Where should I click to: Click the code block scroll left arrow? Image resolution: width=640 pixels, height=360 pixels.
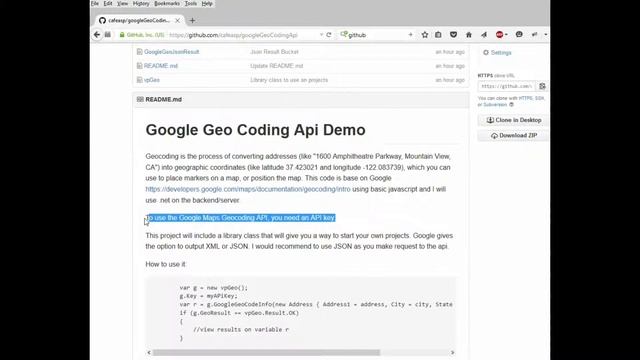coord(149,352)
